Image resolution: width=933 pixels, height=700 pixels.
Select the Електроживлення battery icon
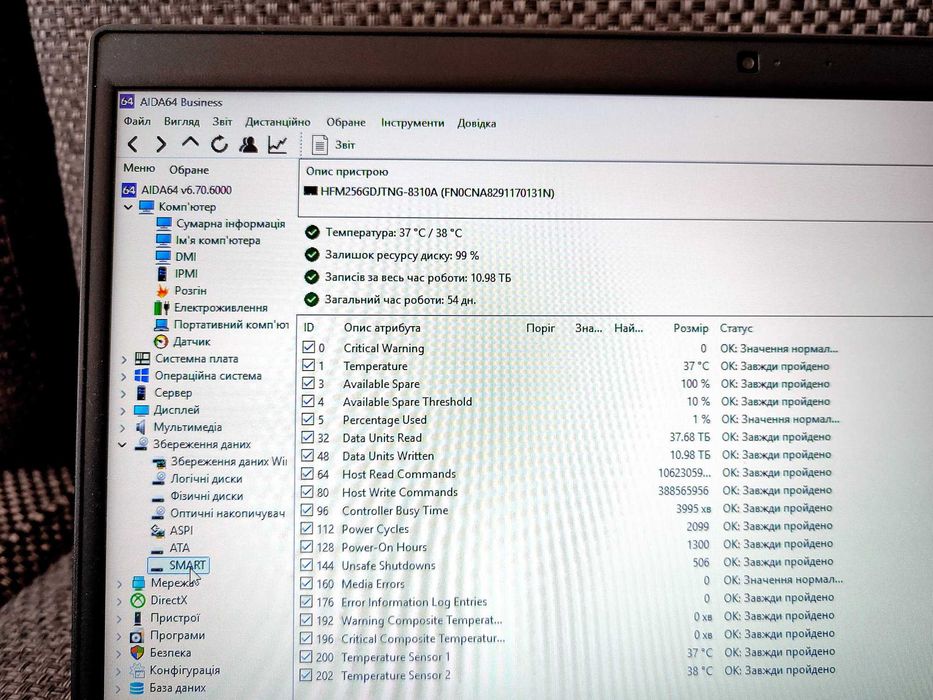point(161,308)
